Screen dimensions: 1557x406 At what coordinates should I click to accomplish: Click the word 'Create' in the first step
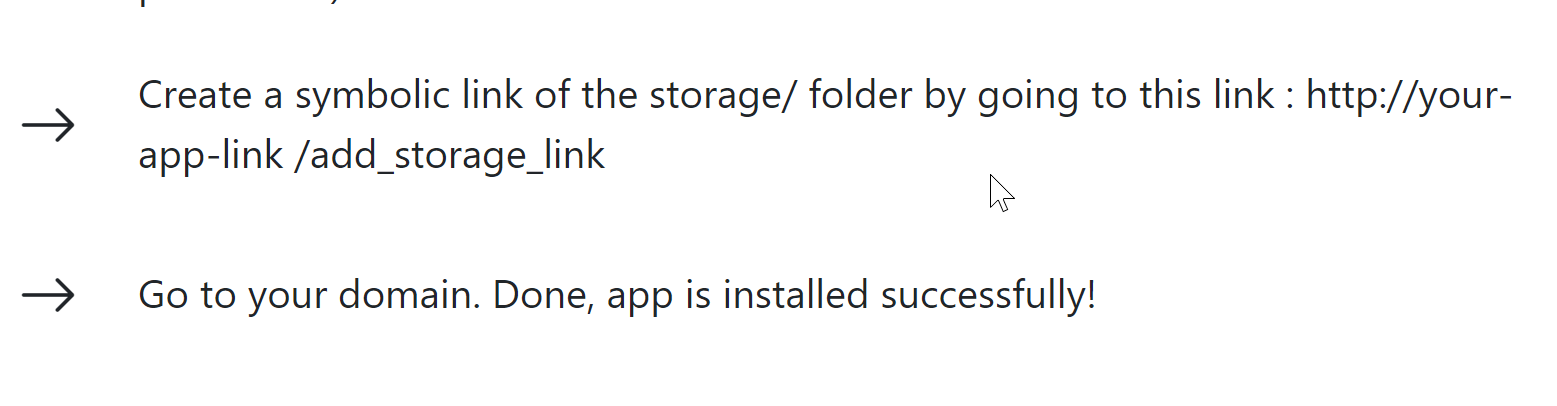coord(194,96)
